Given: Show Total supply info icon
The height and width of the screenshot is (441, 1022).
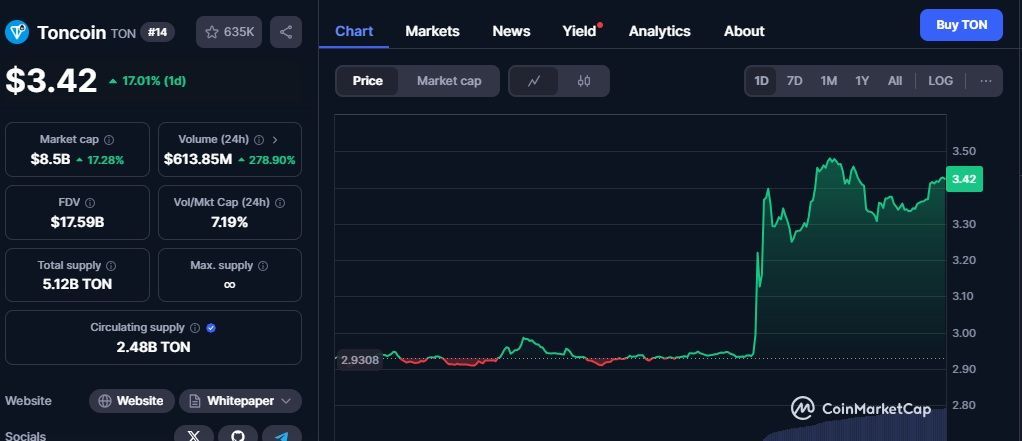Looking at the screenshot, I should click(x=111, y=266).
